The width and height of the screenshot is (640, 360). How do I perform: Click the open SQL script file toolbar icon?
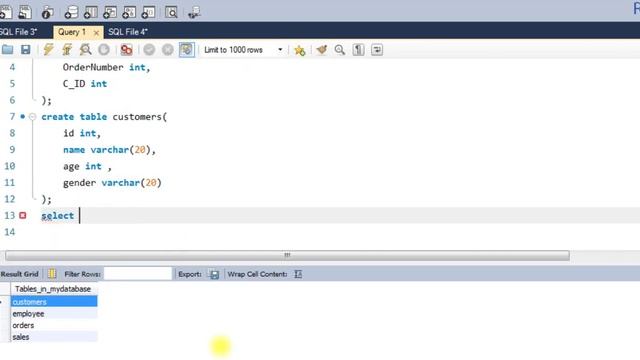(x=24, y=12)
